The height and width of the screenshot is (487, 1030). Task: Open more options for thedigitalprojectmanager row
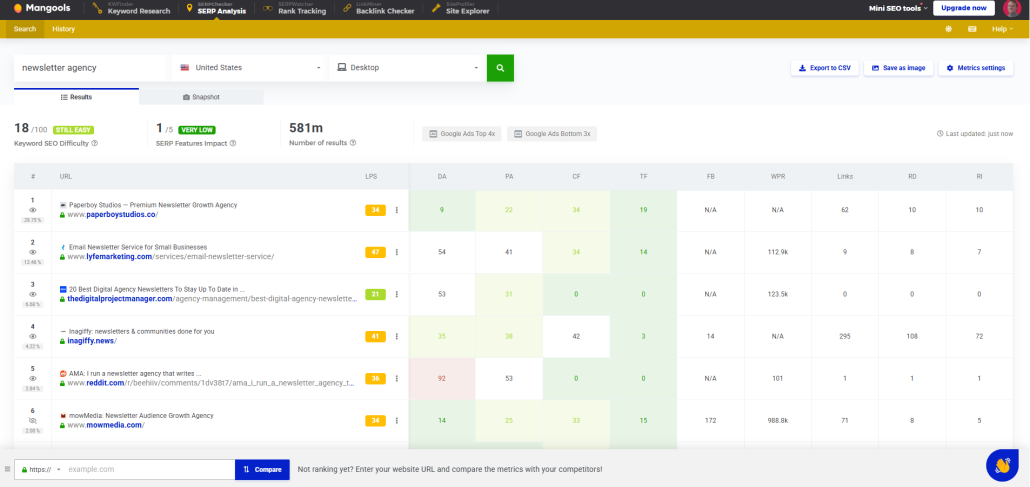(x=397, y=294)
